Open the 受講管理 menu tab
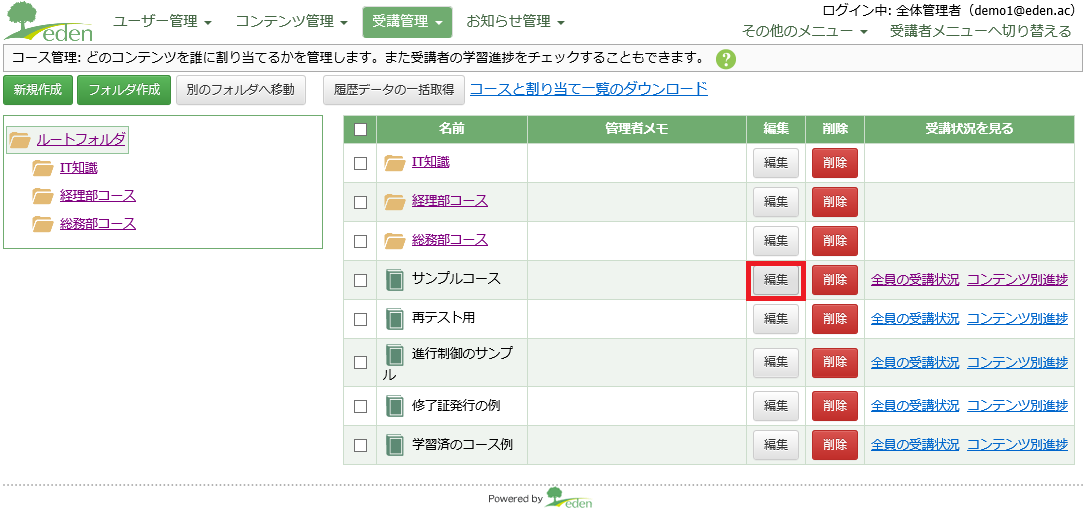The height and width of the screenshot is (529, 1086). tap(407, 22)
